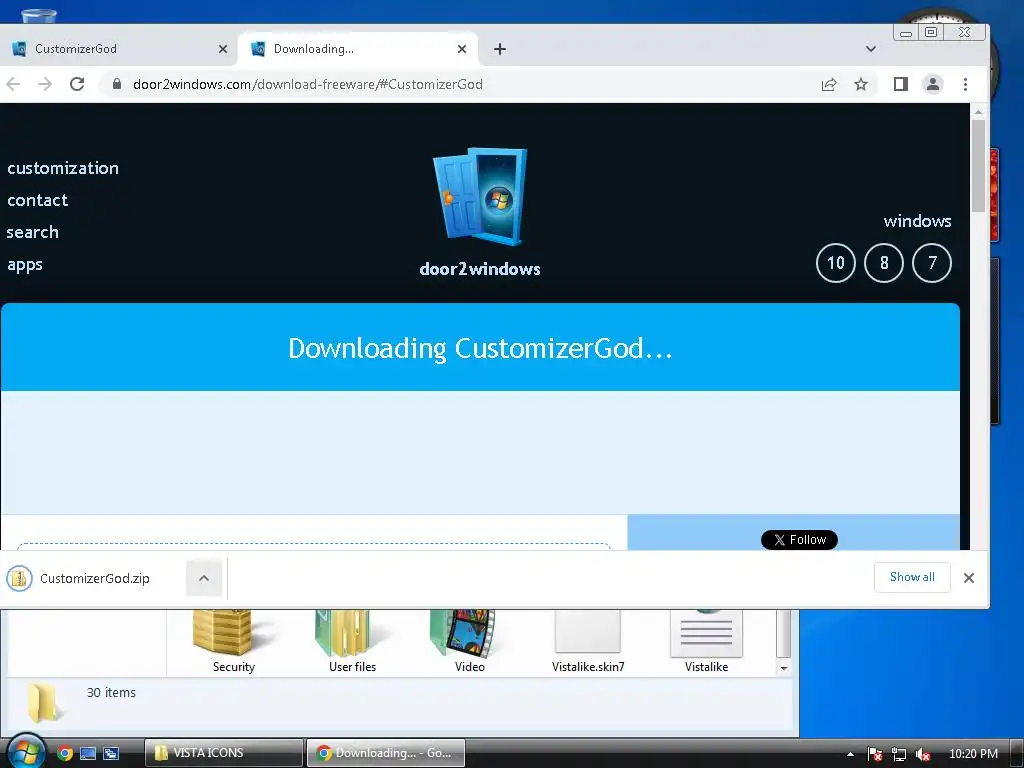Click the Windows Start orb

[25, 751]
